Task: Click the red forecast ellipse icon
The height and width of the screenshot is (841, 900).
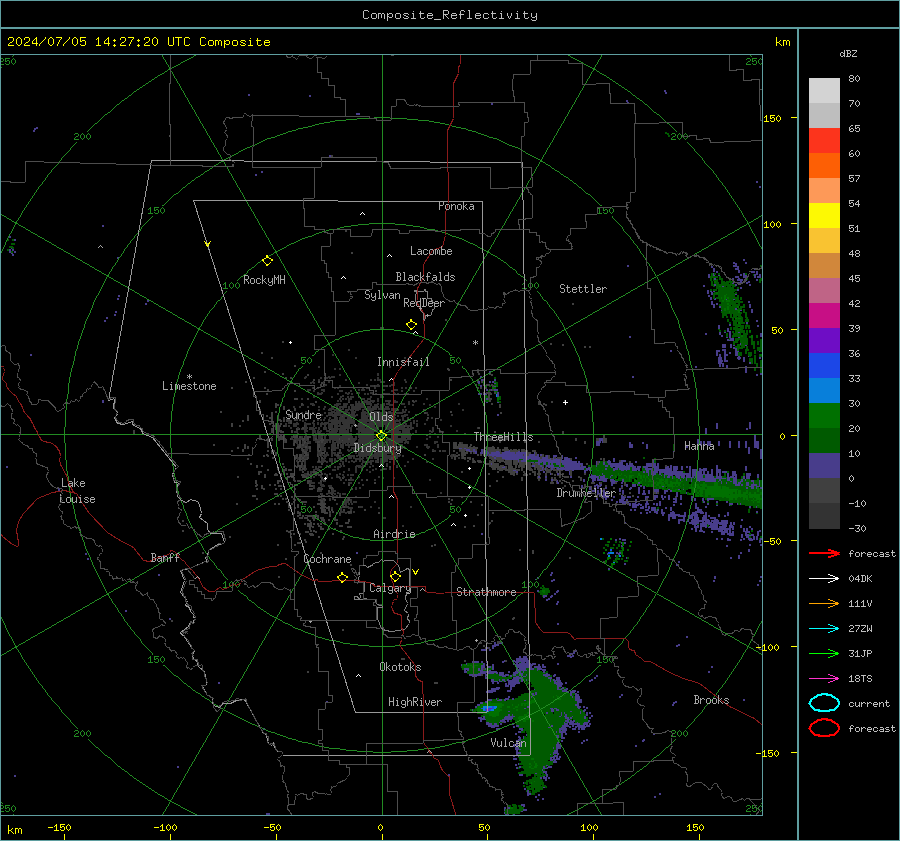Action: click(x=824, y=728)
